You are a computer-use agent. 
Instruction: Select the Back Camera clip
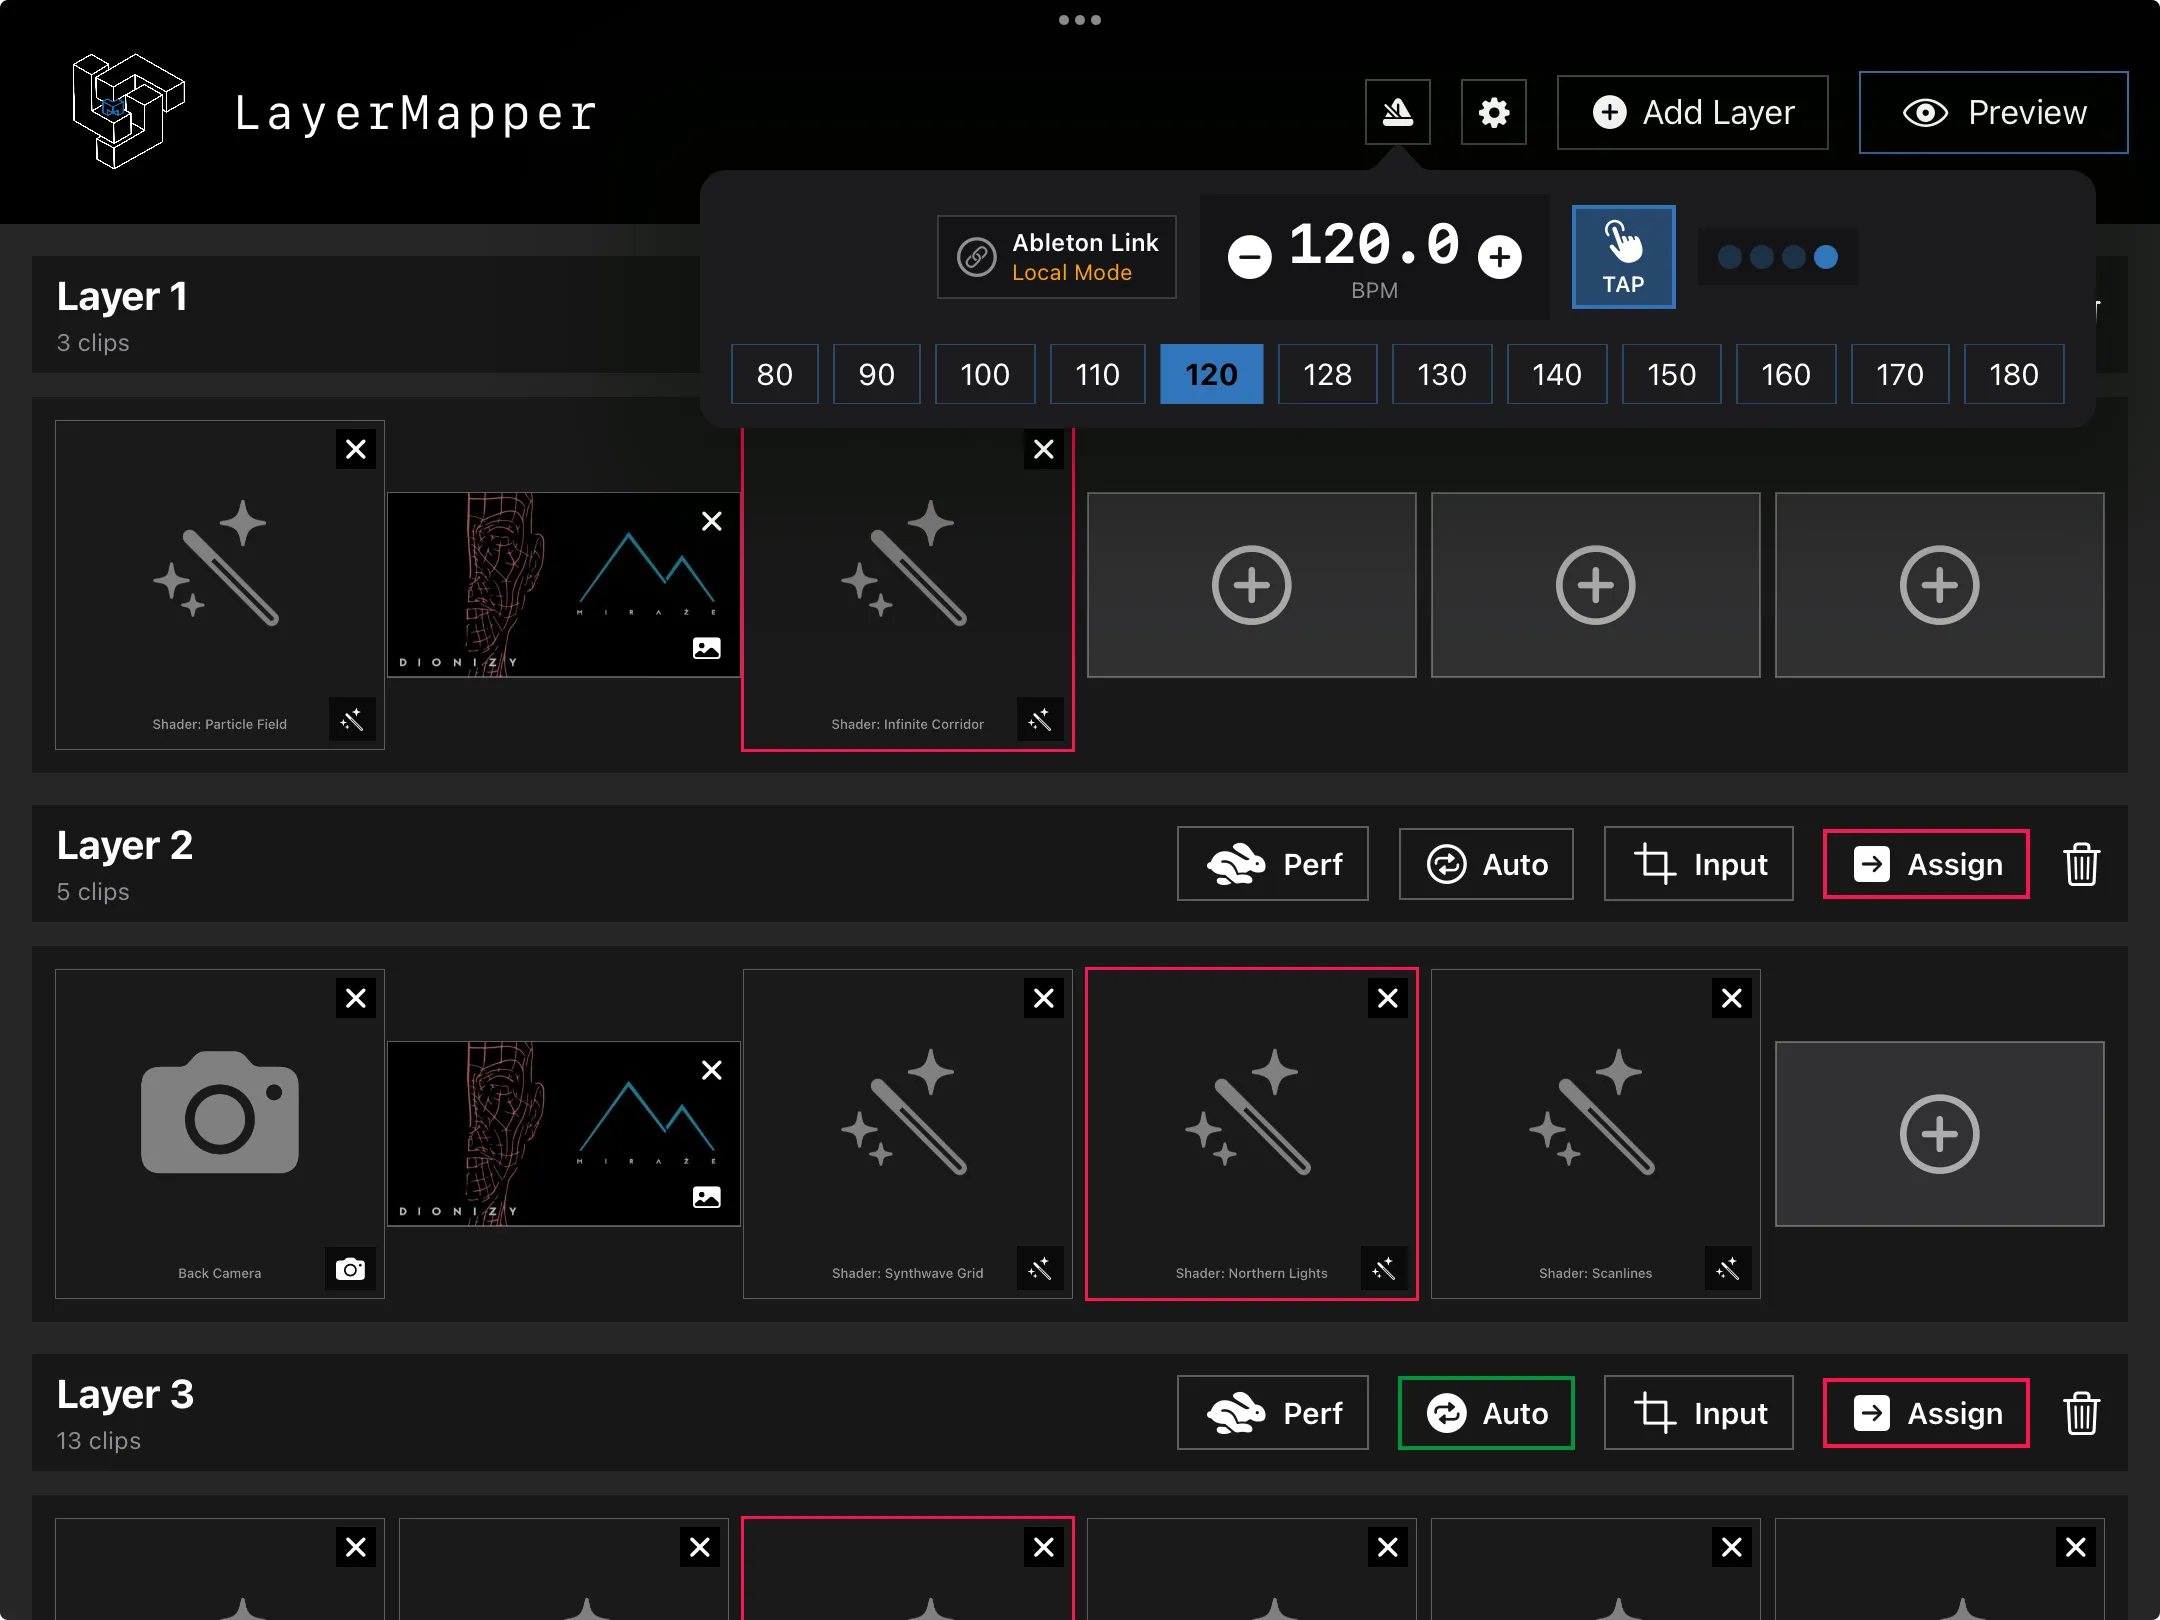tap(219, 1134)
